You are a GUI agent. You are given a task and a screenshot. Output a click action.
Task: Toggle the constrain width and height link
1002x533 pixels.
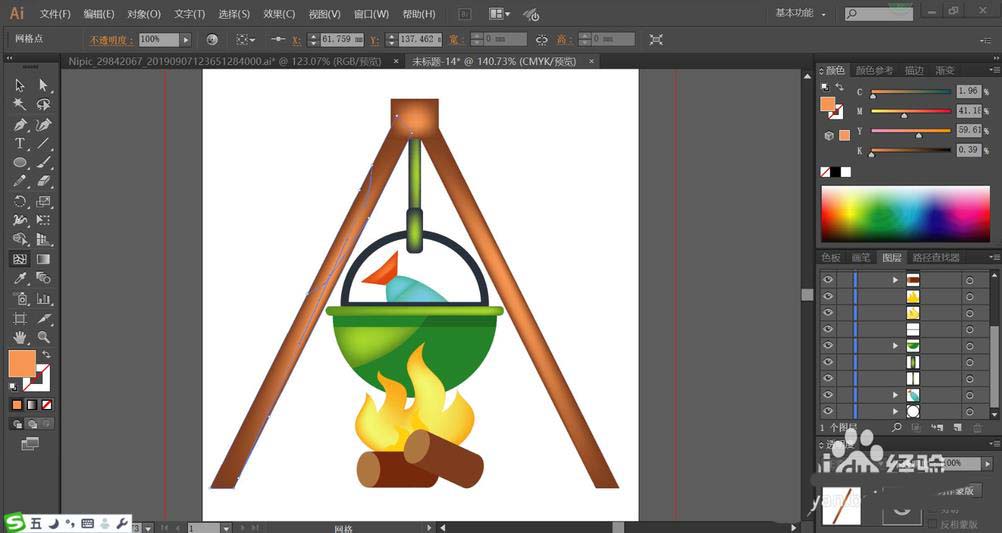tap(542, 40)
